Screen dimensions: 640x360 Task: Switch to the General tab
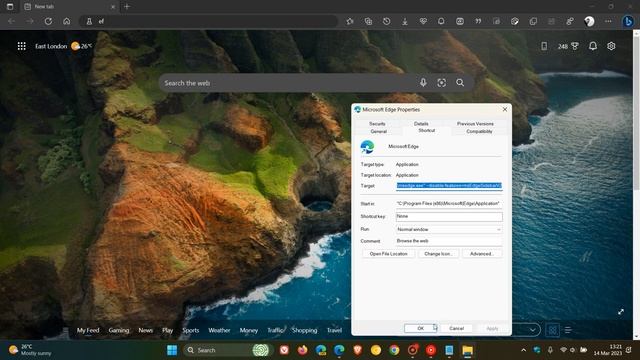pyautogui.click(x=378, y=131)
